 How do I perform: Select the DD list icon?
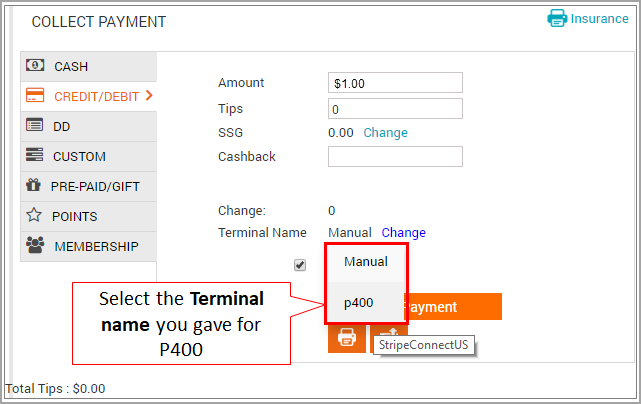click(34, 125)
